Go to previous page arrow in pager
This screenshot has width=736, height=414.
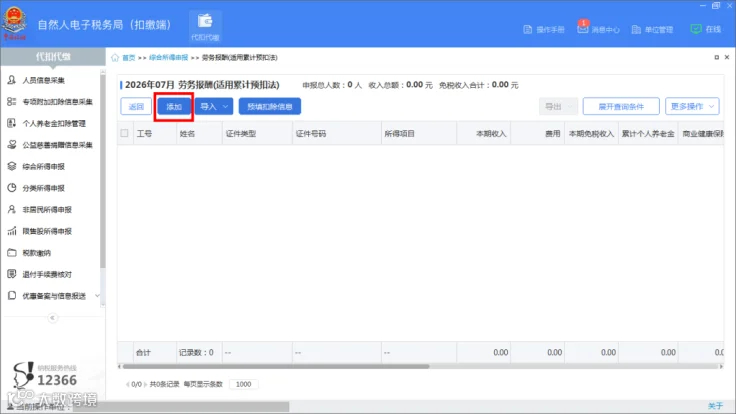pyautogui.click(x=127, y=384)
